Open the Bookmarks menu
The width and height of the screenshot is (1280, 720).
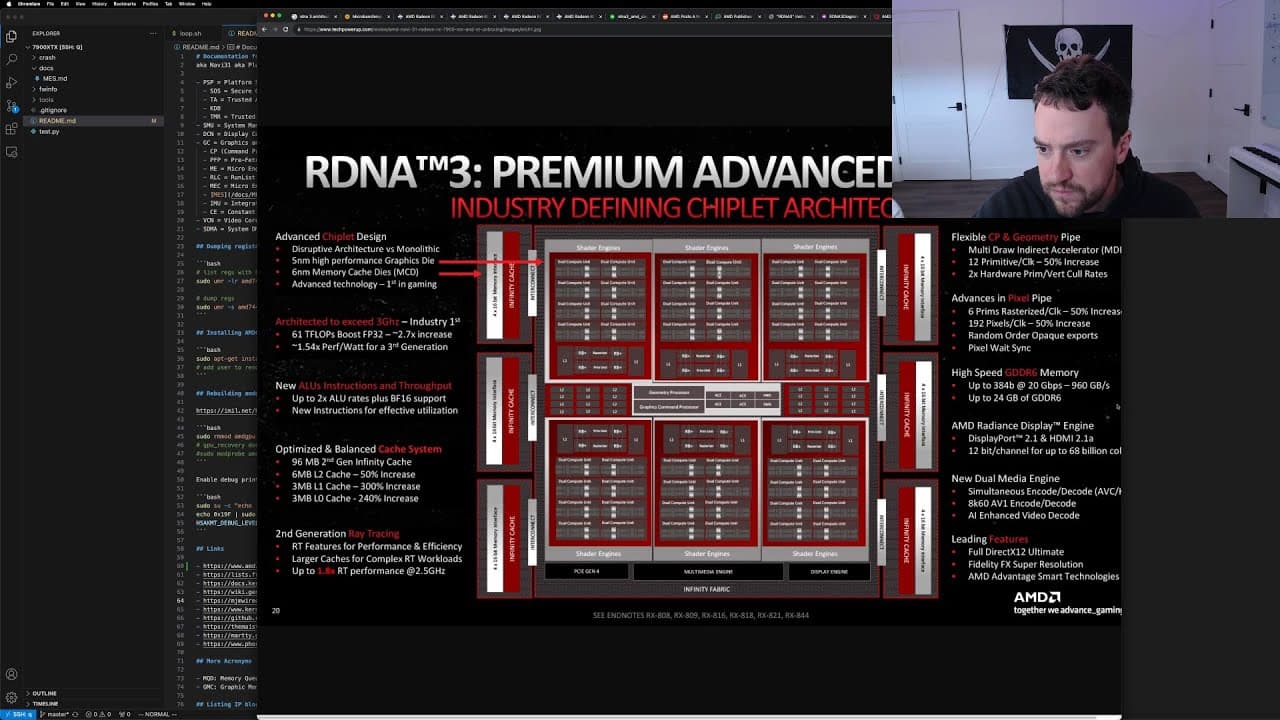coord(125,4)
